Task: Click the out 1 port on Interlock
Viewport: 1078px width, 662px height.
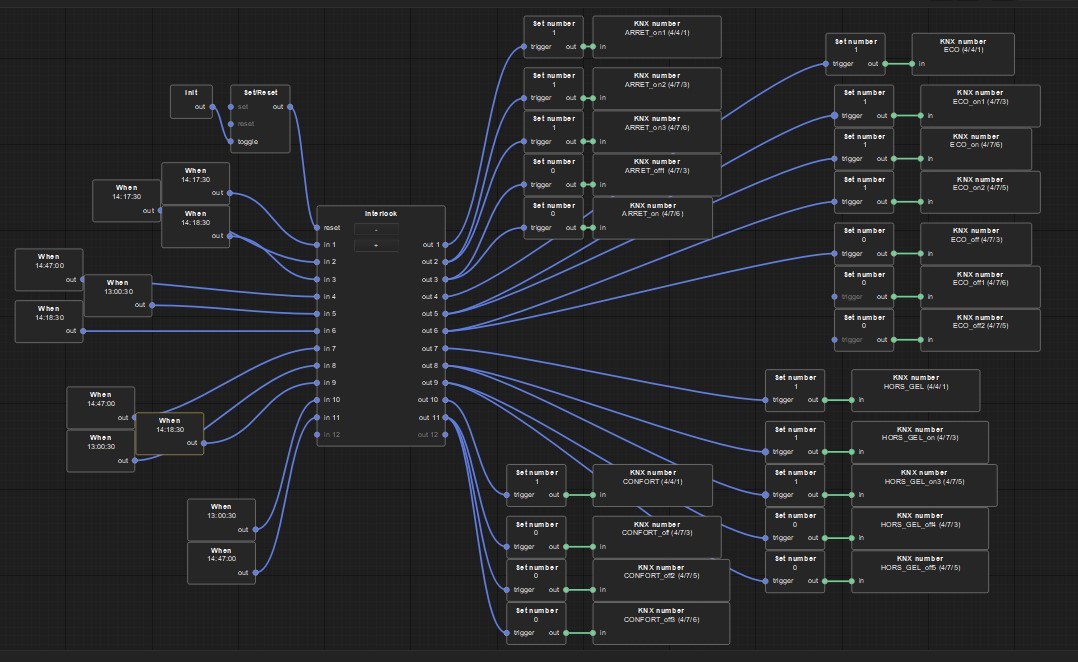Action: point(445,245)
